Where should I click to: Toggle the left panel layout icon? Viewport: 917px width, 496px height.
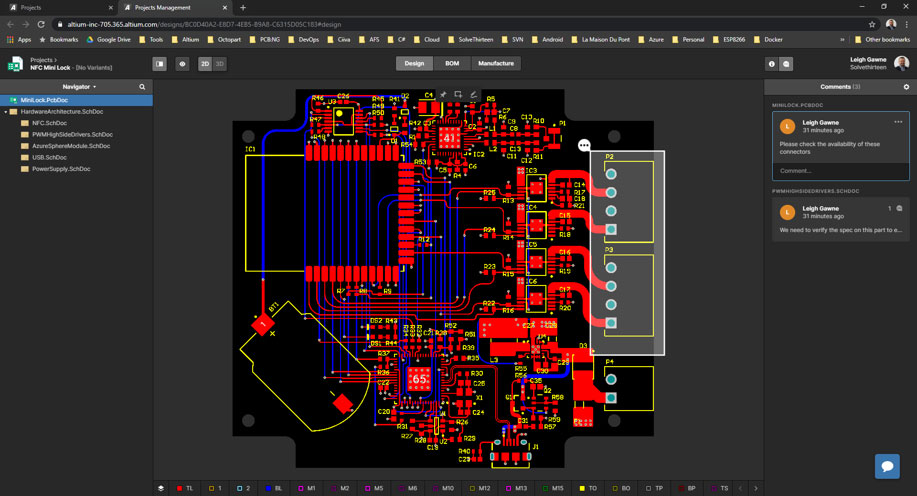click(160, 64)
